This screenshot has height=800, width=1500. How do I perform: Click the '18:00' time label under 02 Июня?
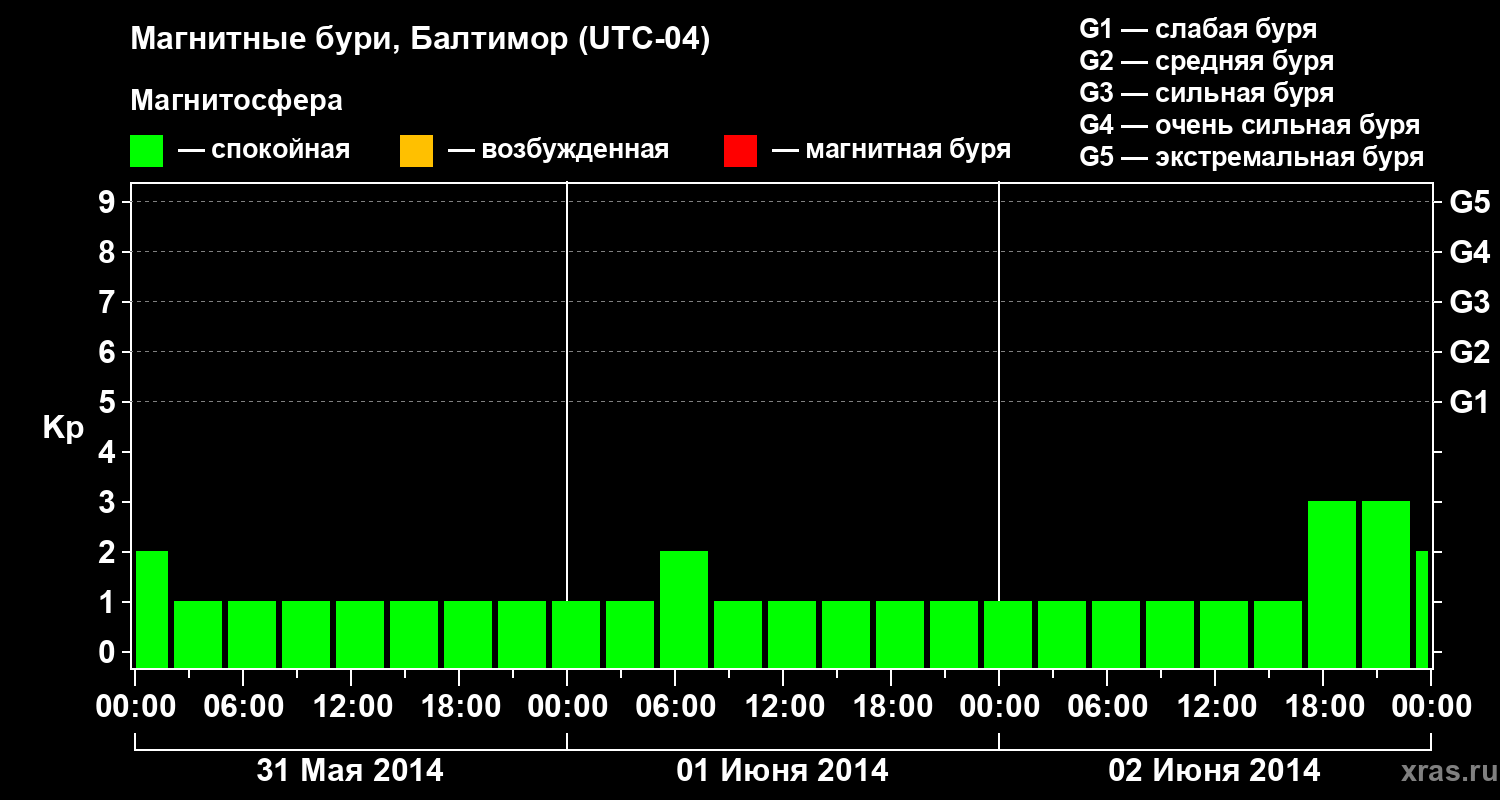click(1323, 707)
